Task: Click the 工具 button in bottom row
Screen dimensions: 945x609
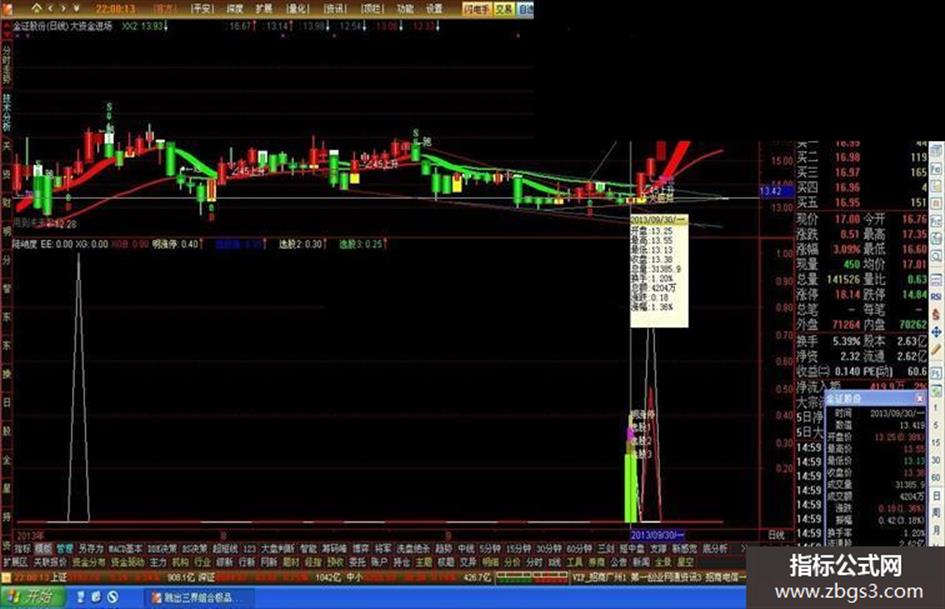Action: click(574, 562)
